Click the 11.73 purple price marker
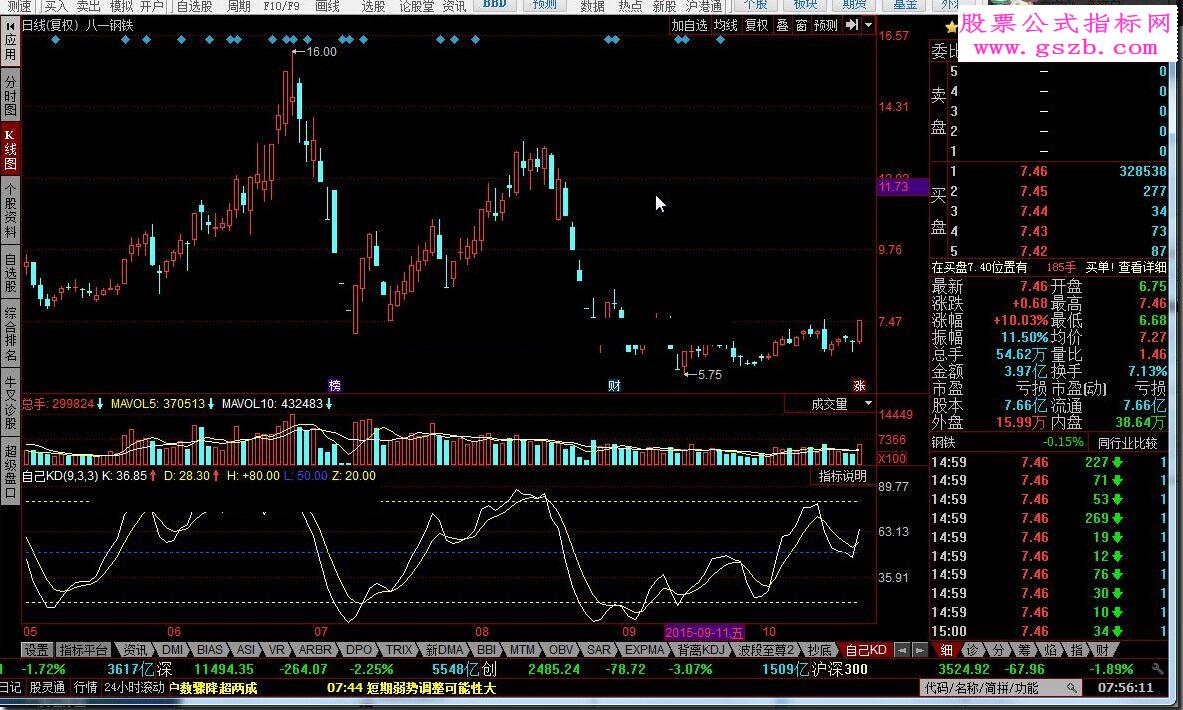Image resolution: width=1183 pixels, height=710 pixels. pyautogui.click(x=902, y=186)
